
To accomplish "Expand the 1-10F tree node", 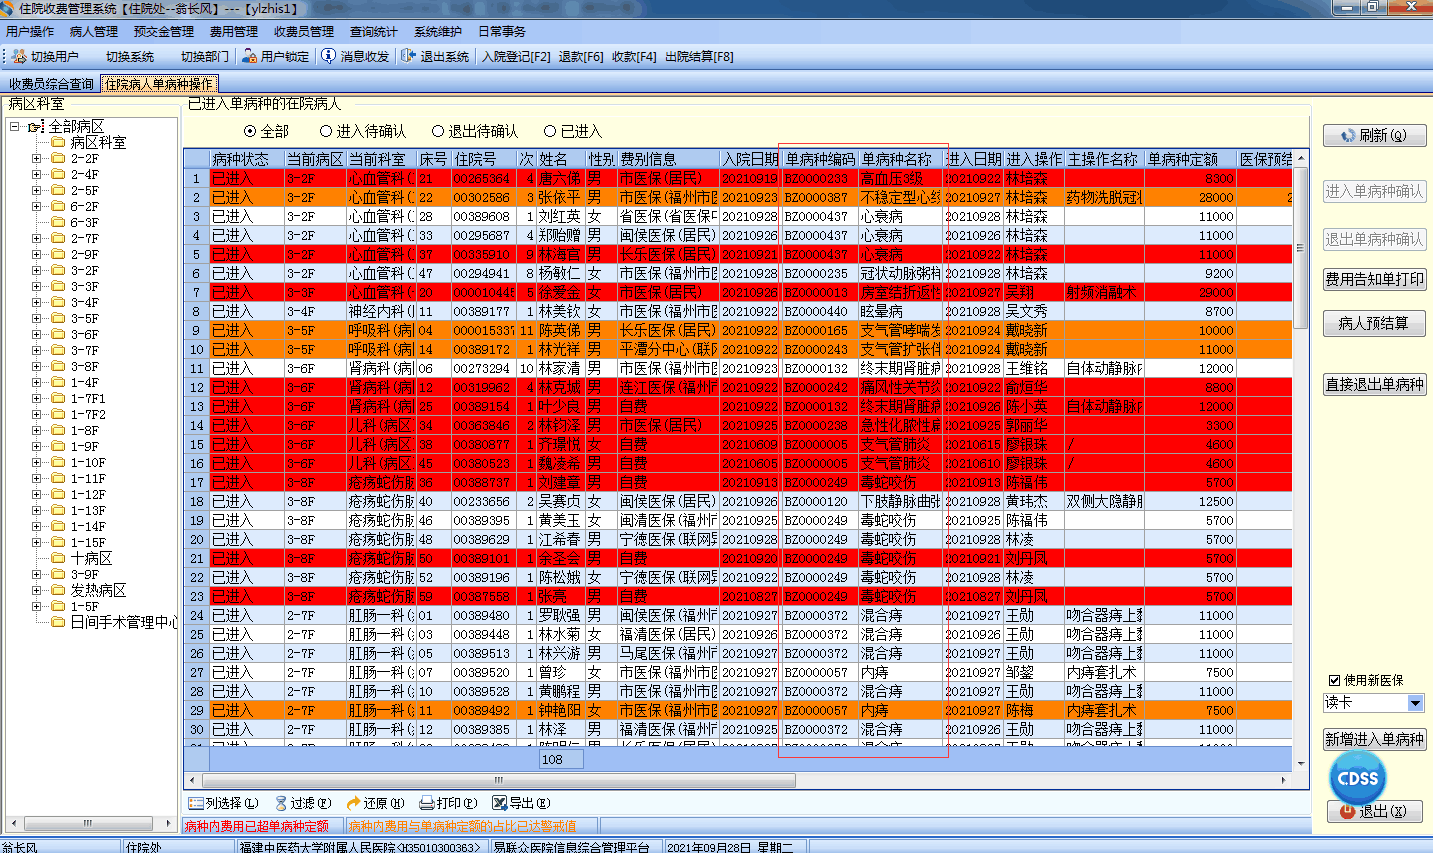I will 36,462.
